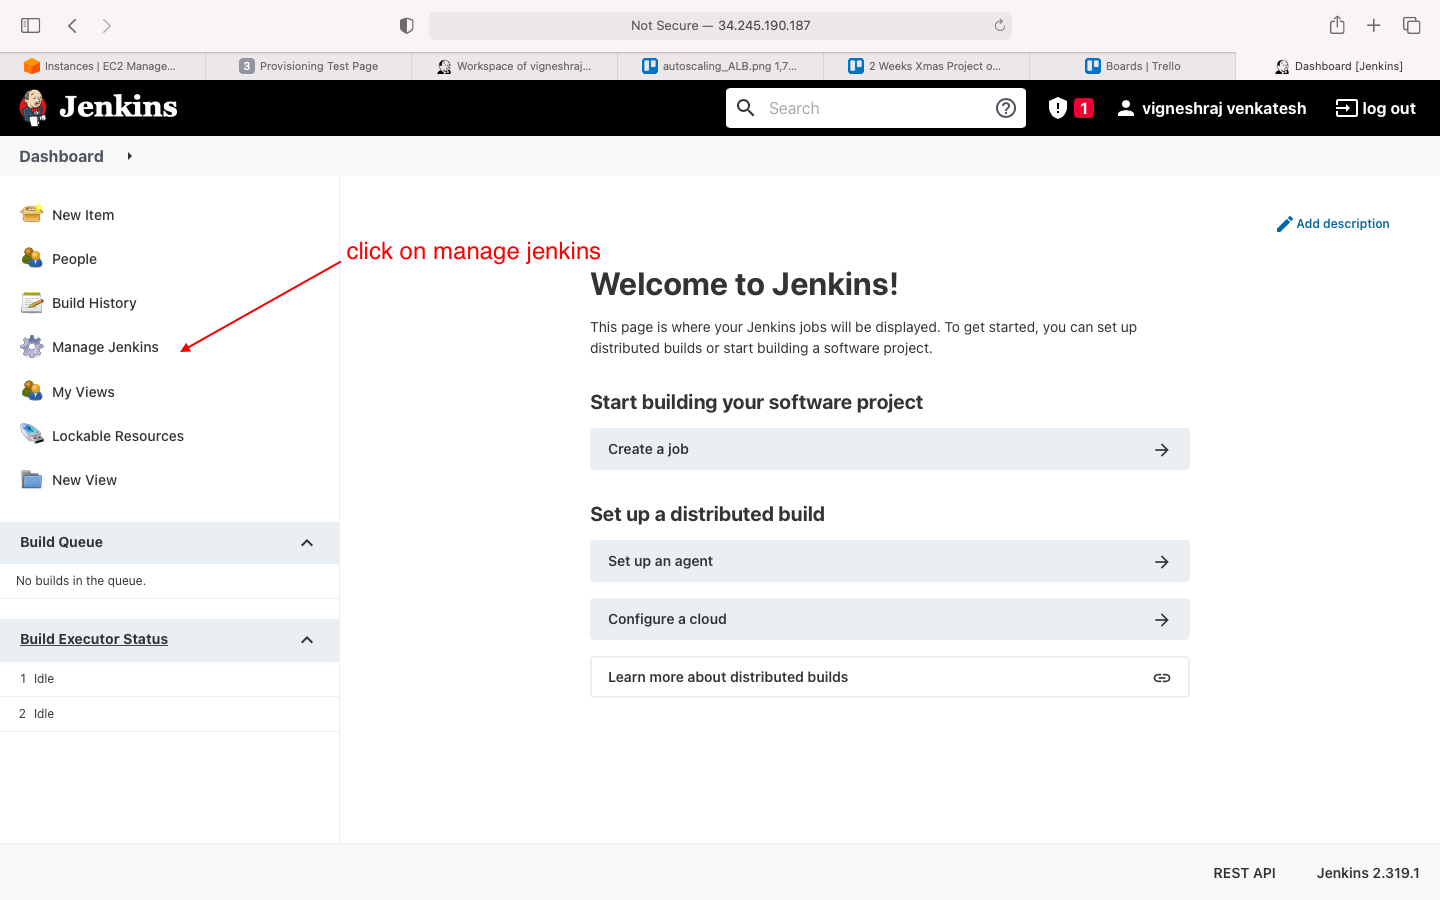Image resolution: width=1440 pixels, height=900 pixels.
Task: Click the Set up an agent button
Action: tap(890, 561)
